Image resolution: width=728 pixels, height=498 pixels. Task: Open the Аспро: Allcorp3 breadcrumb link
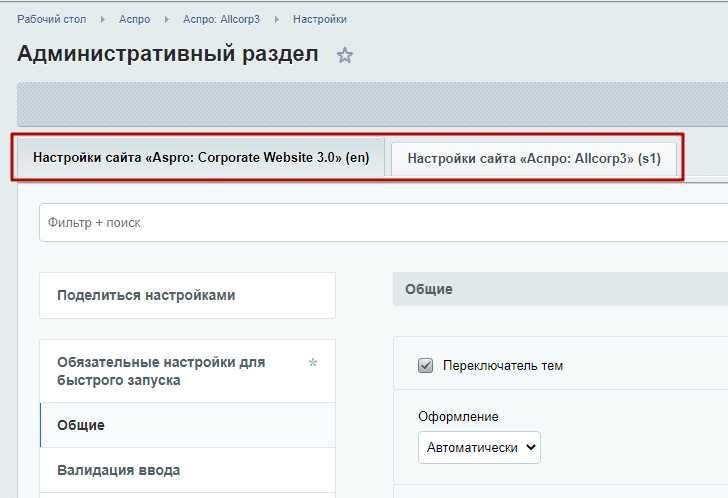(221, 19)
